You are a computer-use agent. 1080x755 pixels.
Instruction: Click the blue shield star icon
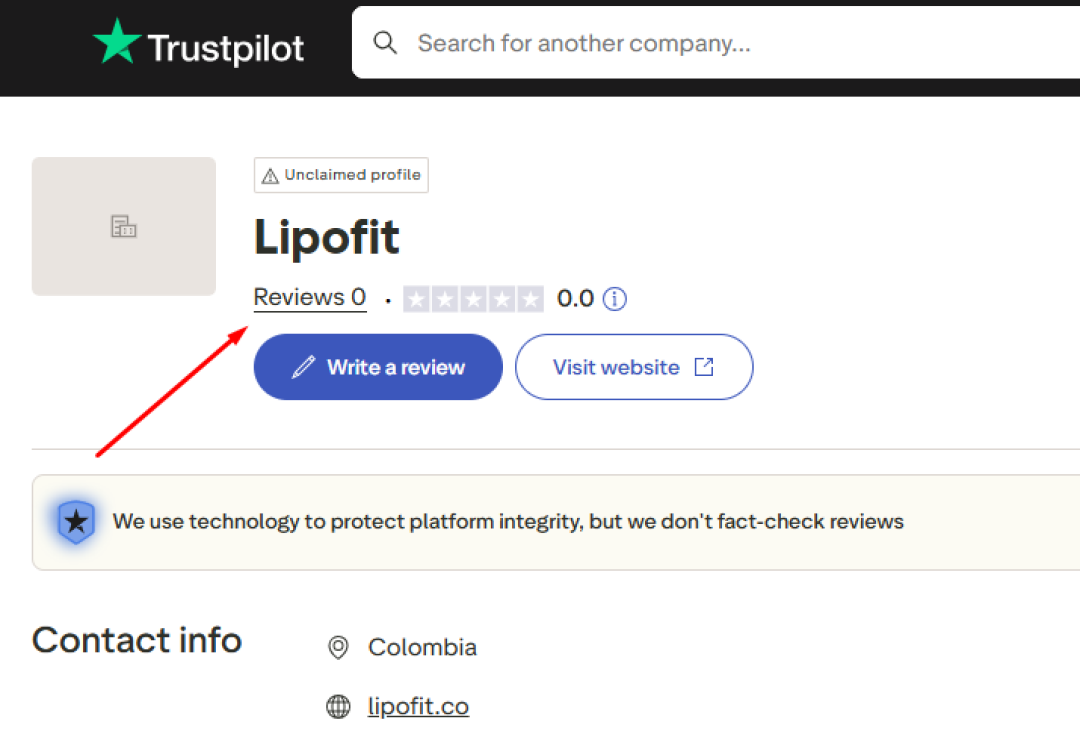[76, 521]
